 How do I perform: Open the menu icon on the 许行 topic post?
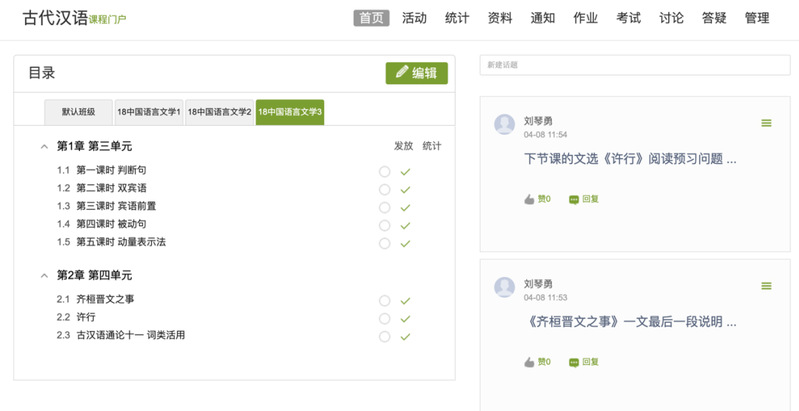coord(766,123)
